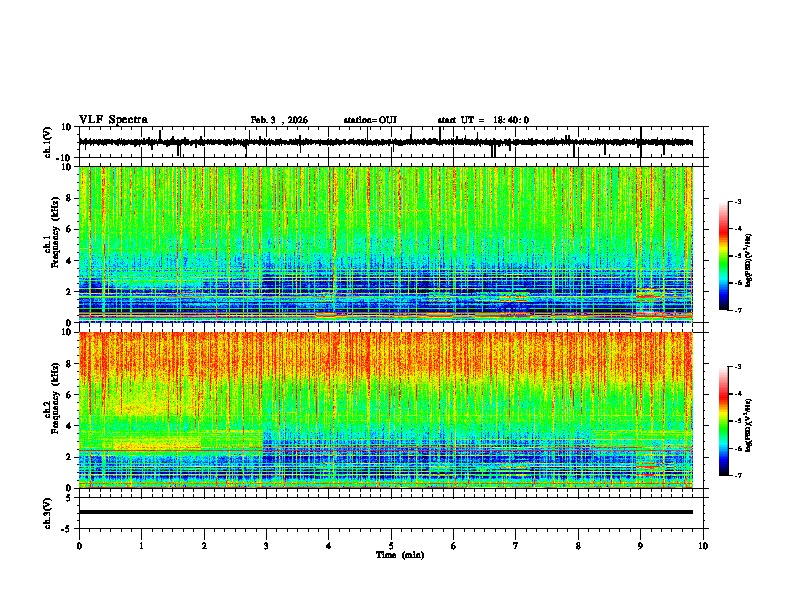Click the 'start UT = 18:40:0' label
Viewport: 792px width, 612px height.
tap(483, 120)
